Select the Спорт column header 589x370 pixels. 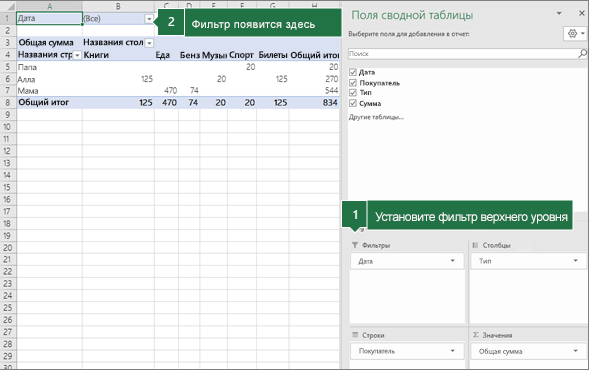click(242, 55)
